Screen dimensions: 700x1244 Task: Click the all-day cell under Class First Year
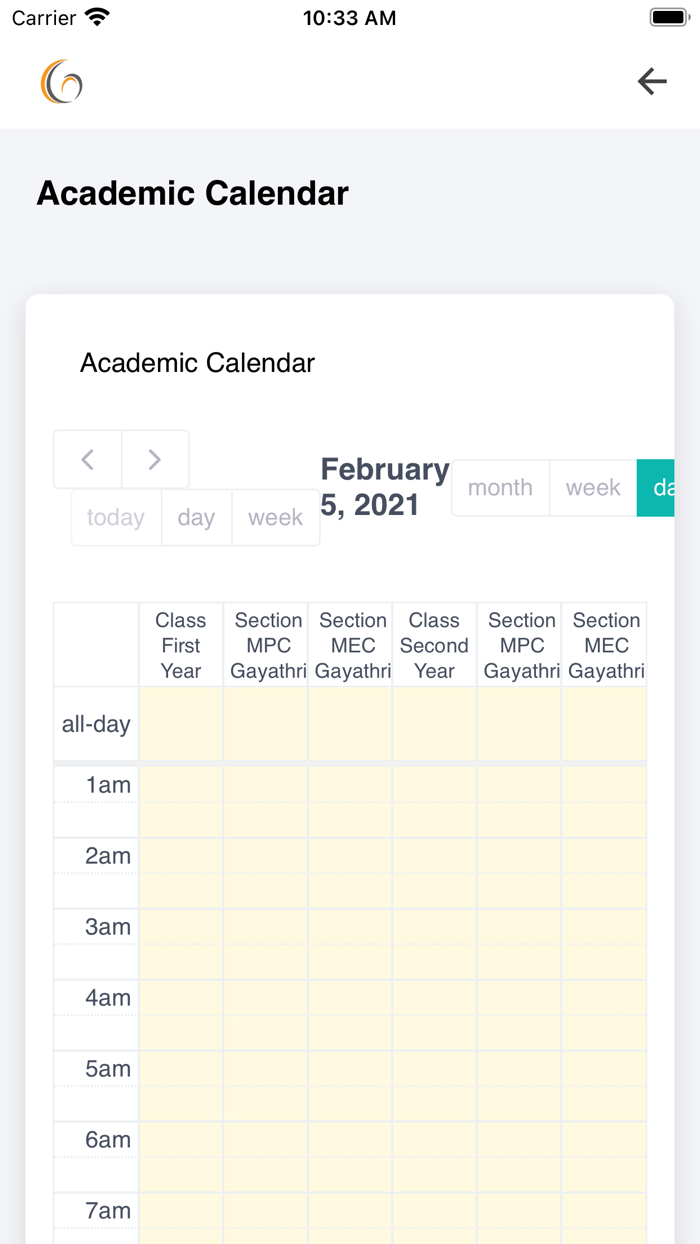pyautogui.click(x=181, y=724)
